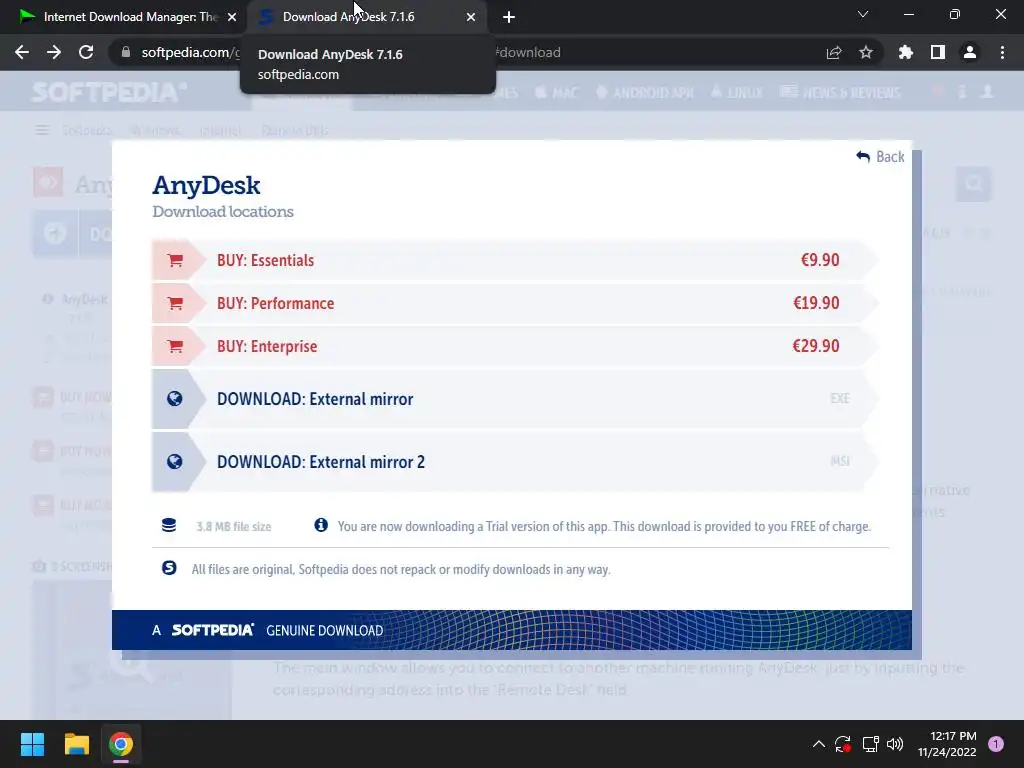Image resolution: width=1024 pixels, height=768 pixels.
Task: Click the lock site info icon
Action: coord(126,52)
